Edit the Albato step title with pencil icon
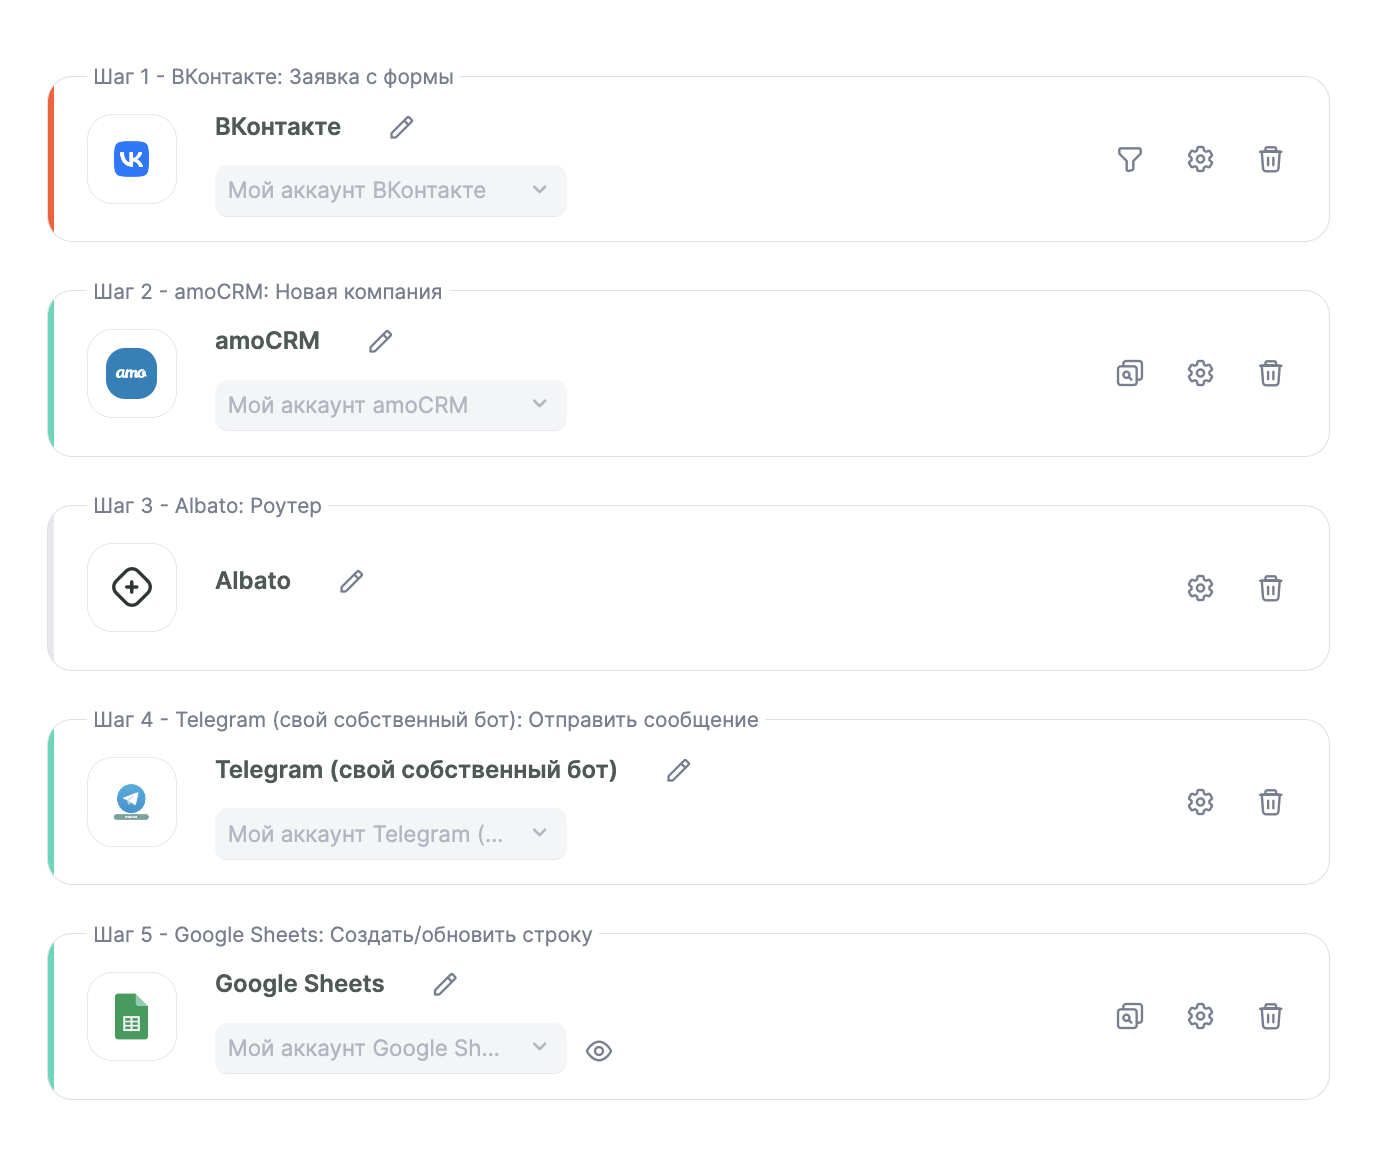This screenshot has height=1172, width=1388. (x=351, y=581)
